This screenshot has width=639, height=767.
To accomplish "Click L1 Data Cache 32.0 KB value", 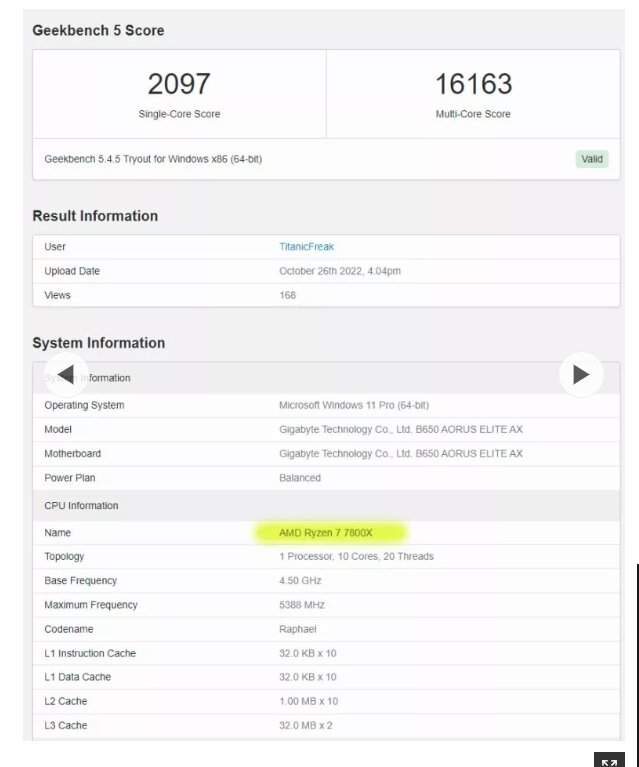I will [308, 677].
